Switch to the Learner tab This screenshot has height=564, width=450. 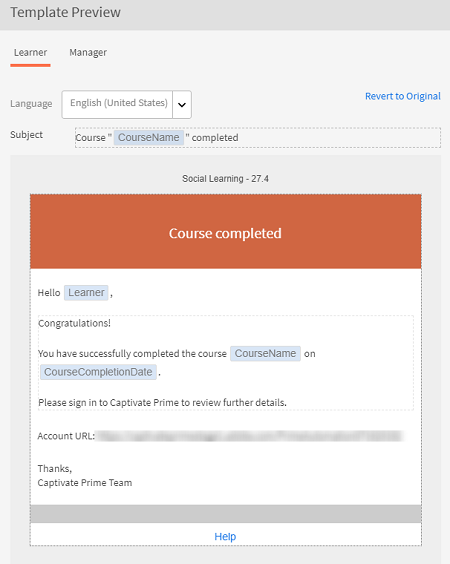pyautogui.click(x=30, y=53)
